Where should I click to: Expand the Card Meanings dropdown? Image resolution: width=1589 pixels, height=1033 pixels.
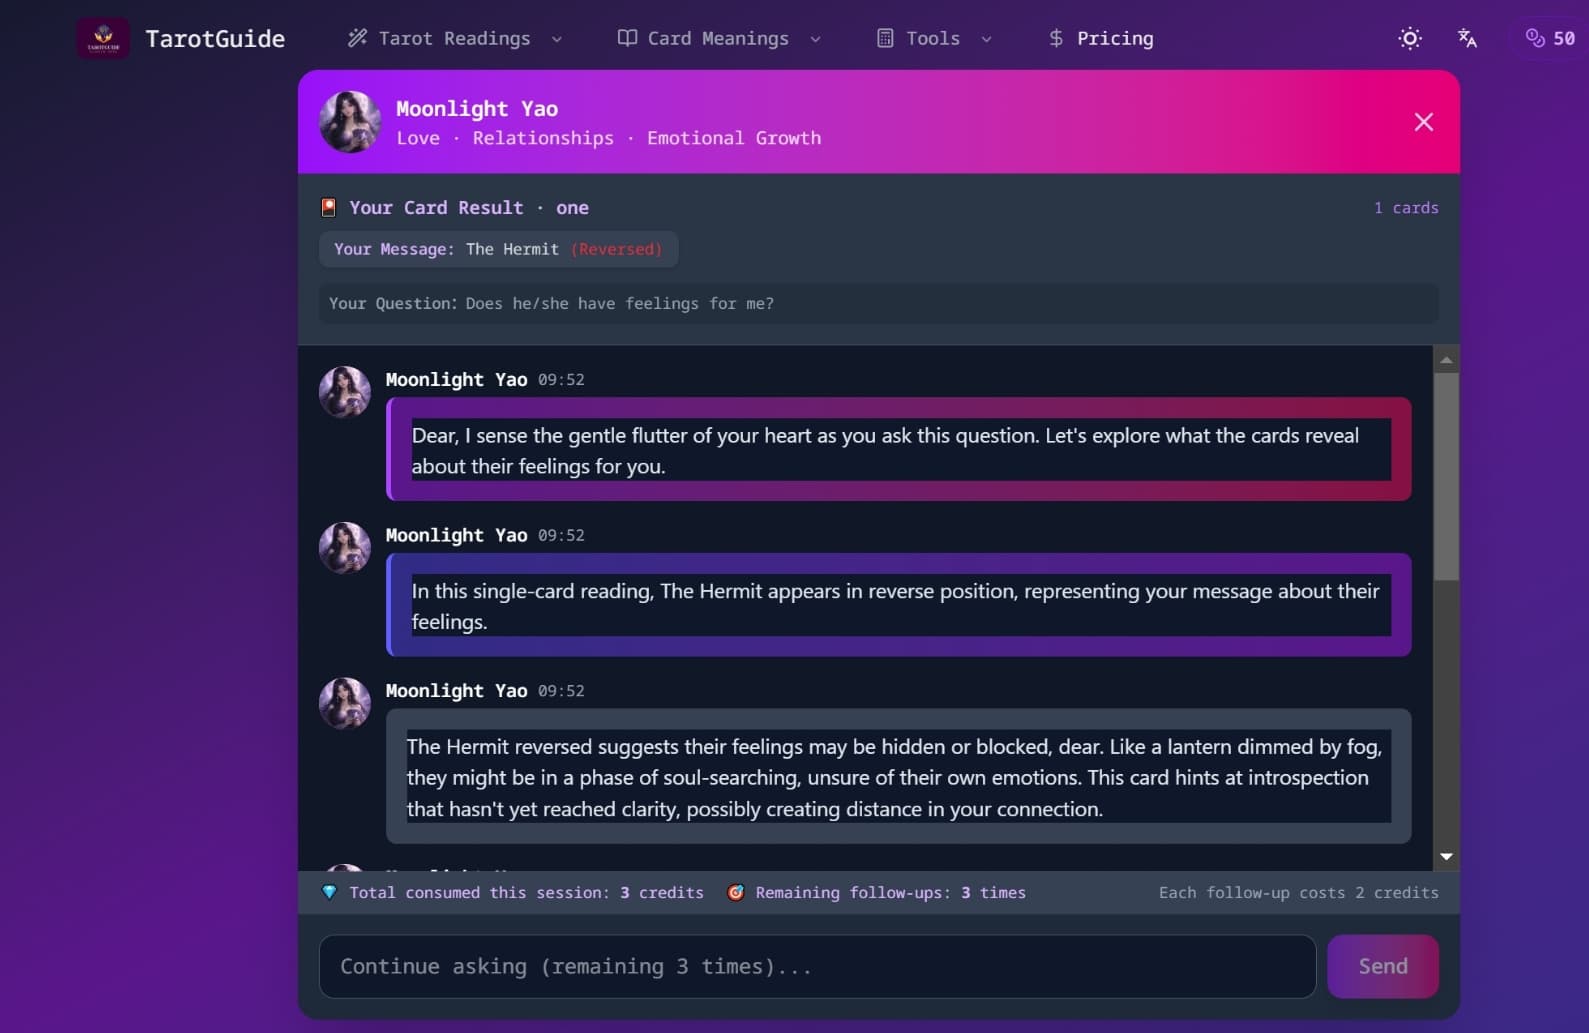[815, 40]
